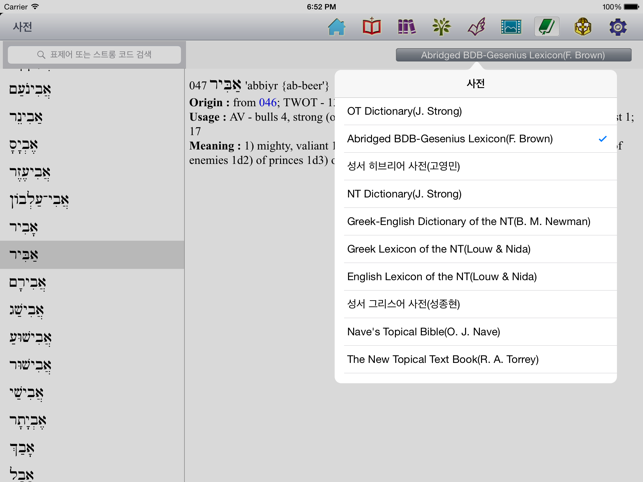The height and width of the screenshot is (482, 643).
Task: Select highlighted Hebrew word אַבִּיר in list
Action: click(92, 255)
